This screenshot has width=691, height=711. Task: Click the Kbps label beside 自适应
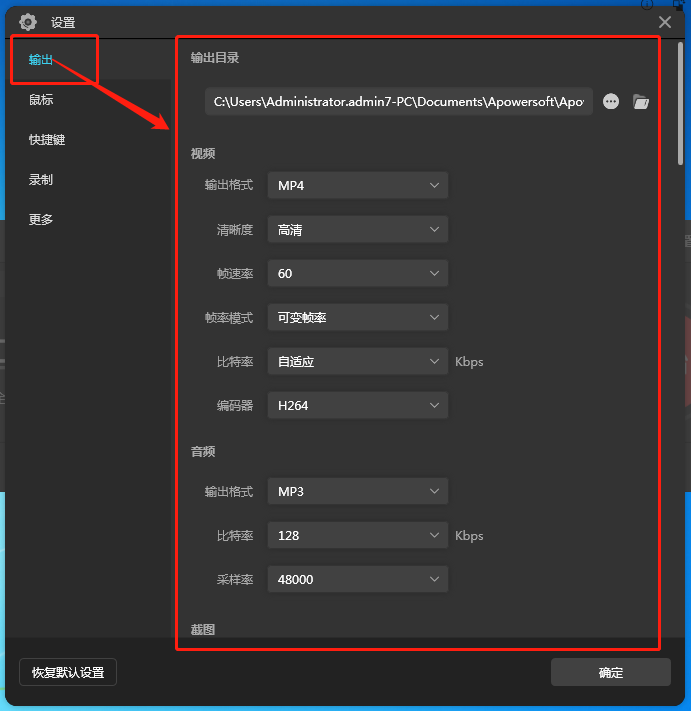pyautogui.click(x=469, y=362)
